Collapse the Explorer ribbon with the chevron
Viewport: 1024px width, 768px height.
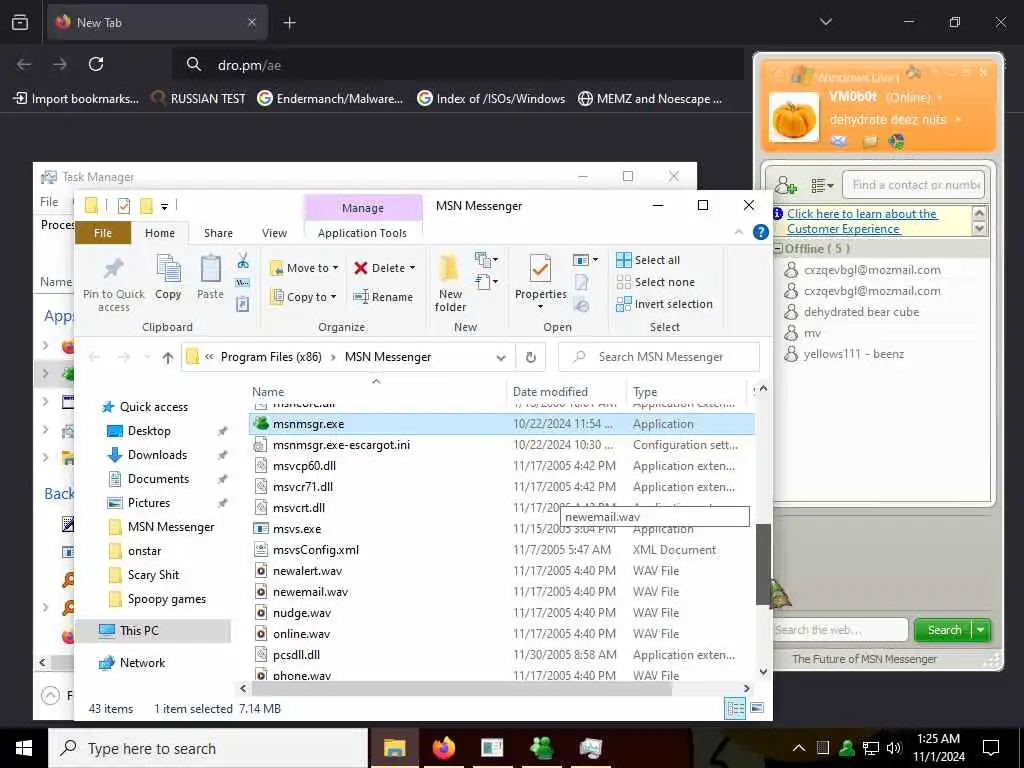point(739,232)
